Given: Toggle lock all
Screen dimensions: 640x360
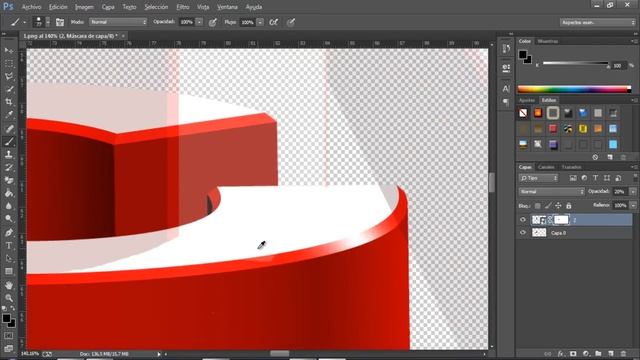Looking at the screenshot, I should tap(569, 206).
